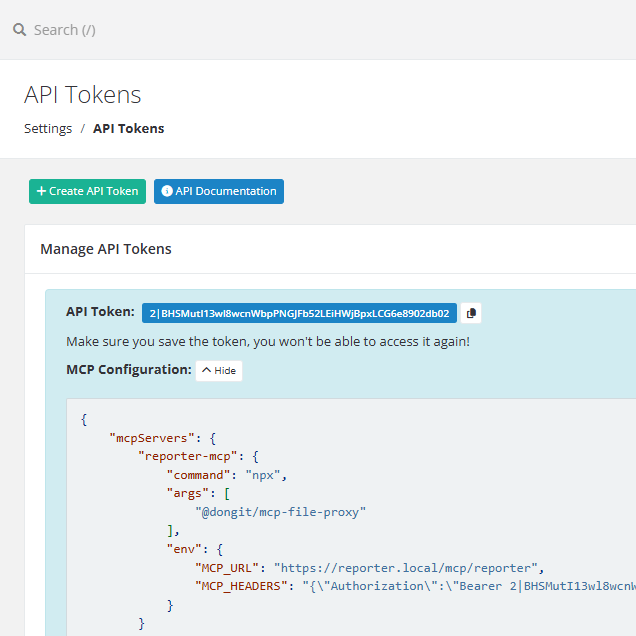Open the Settings breadcrumb link
This screenshot has width=636, height=636.
[48, 129]
